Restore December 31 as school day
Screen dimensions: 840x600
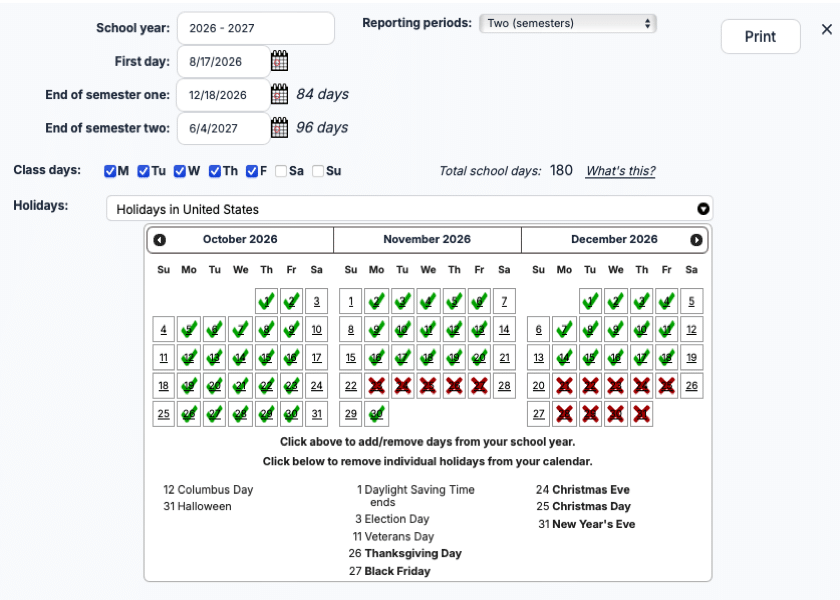coord(642,414)
